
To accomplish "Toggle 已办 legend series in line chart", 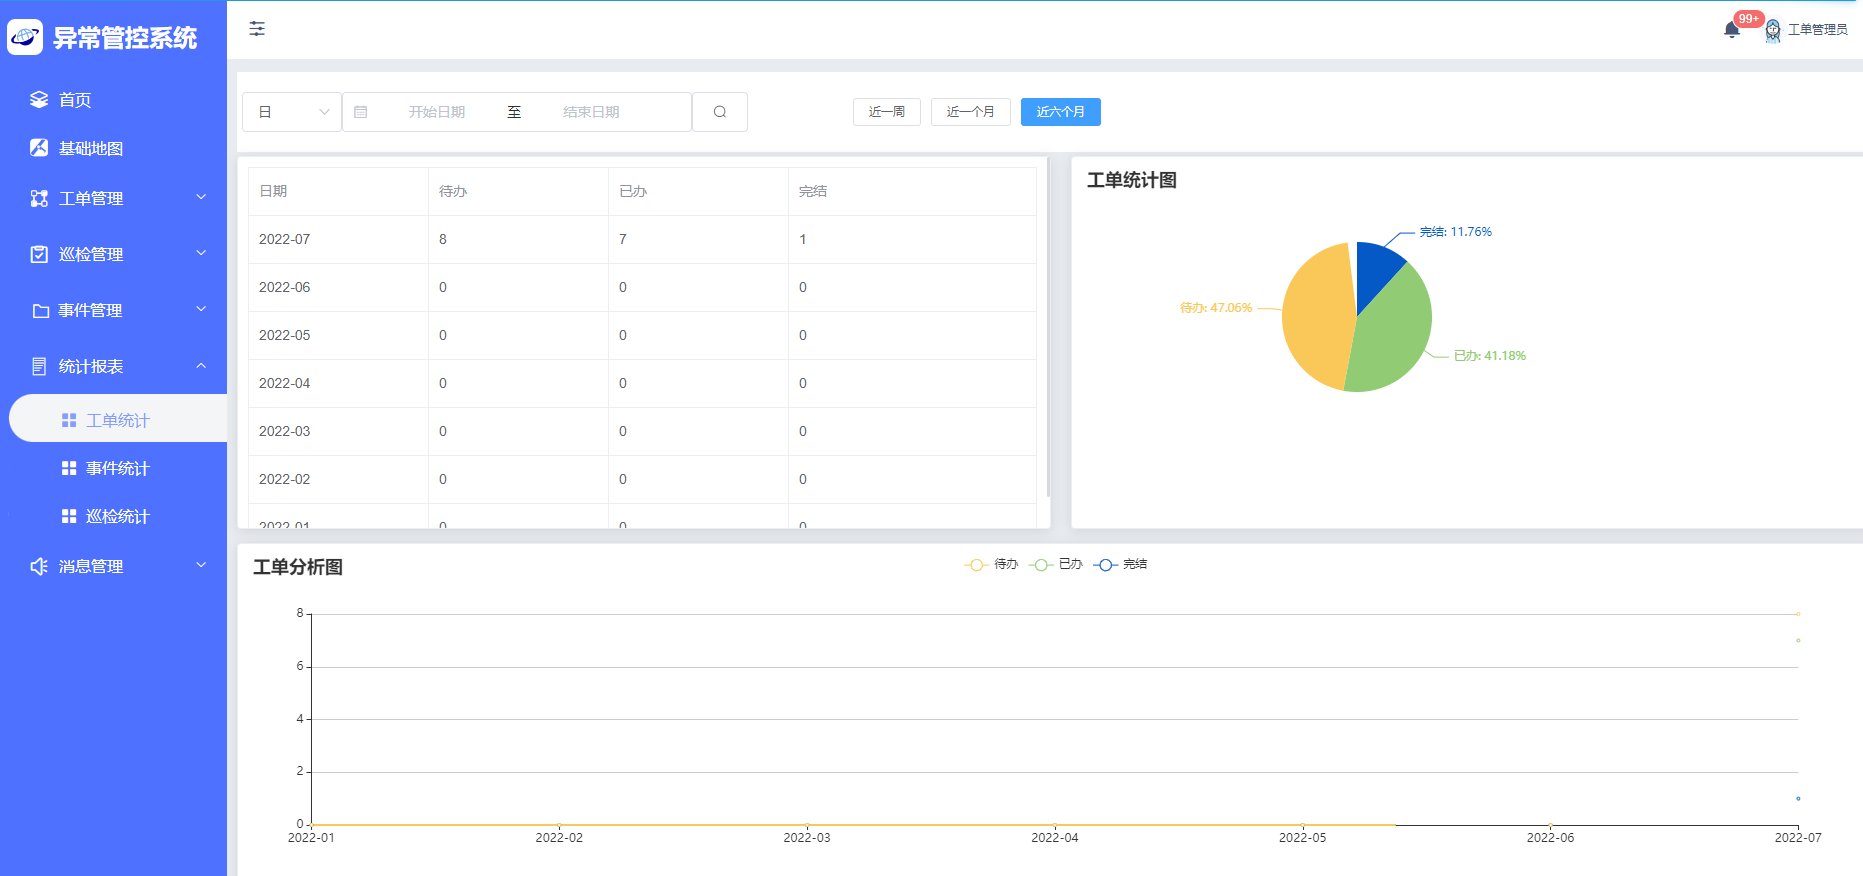I will [1055, 564].
